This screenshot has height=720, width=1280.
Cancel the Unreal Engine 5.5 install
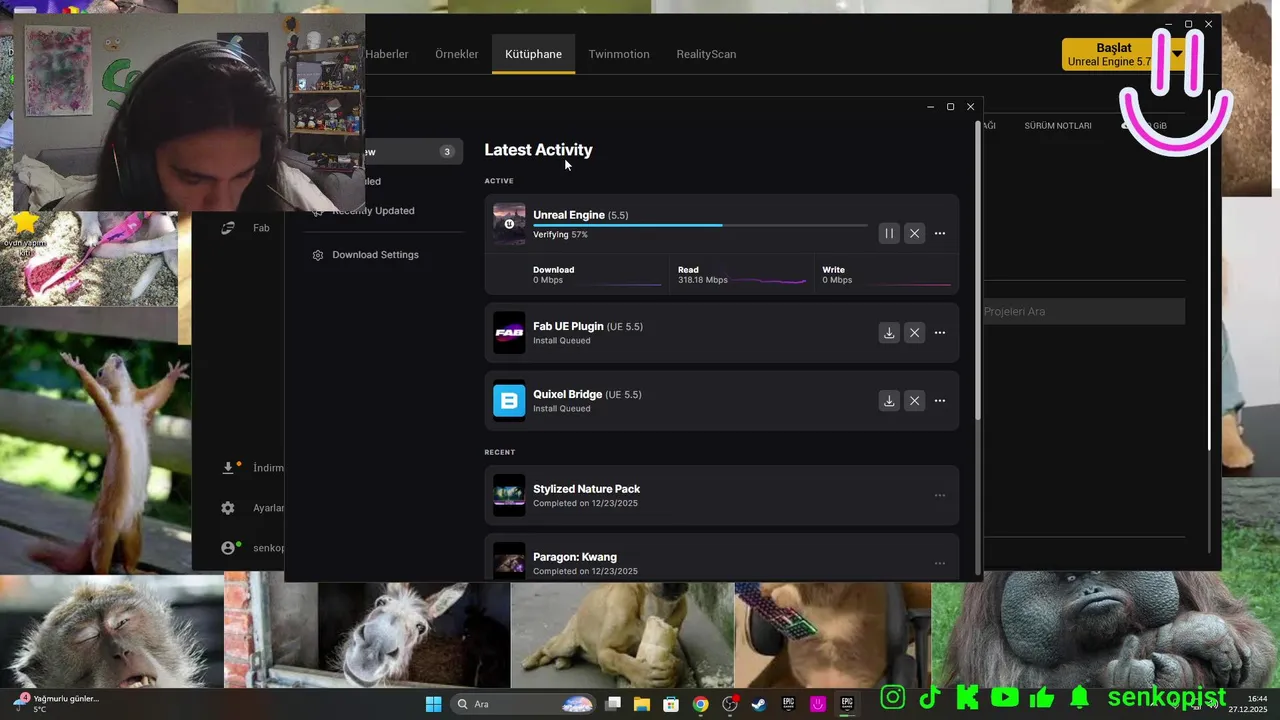coord(914,233)
